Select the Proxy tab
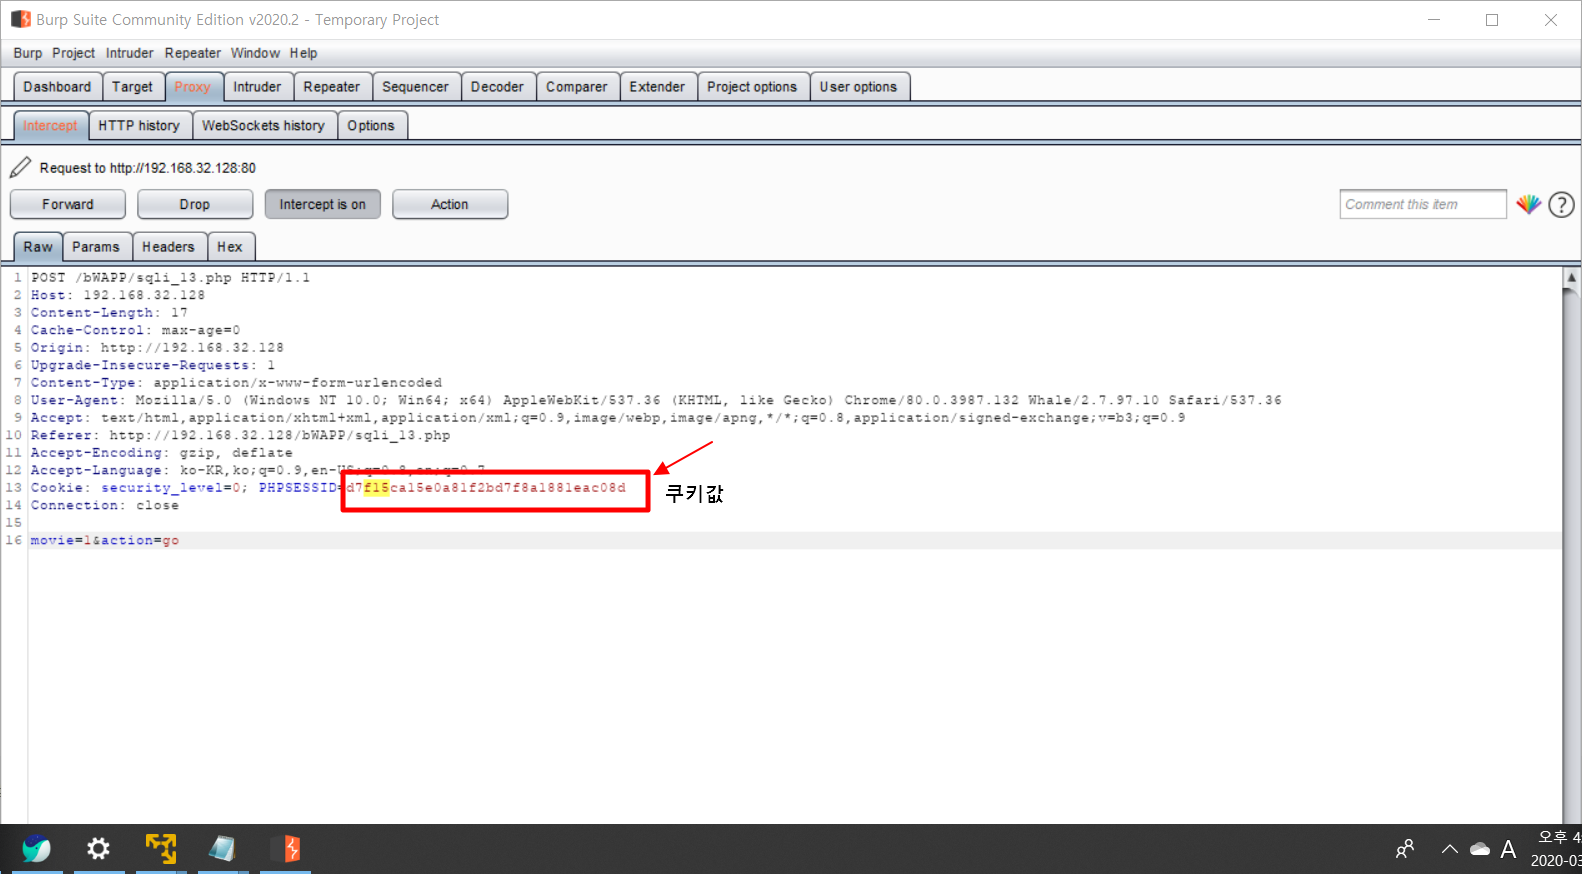The width and height of the screenshot is (1582, 874). point(193,87)
